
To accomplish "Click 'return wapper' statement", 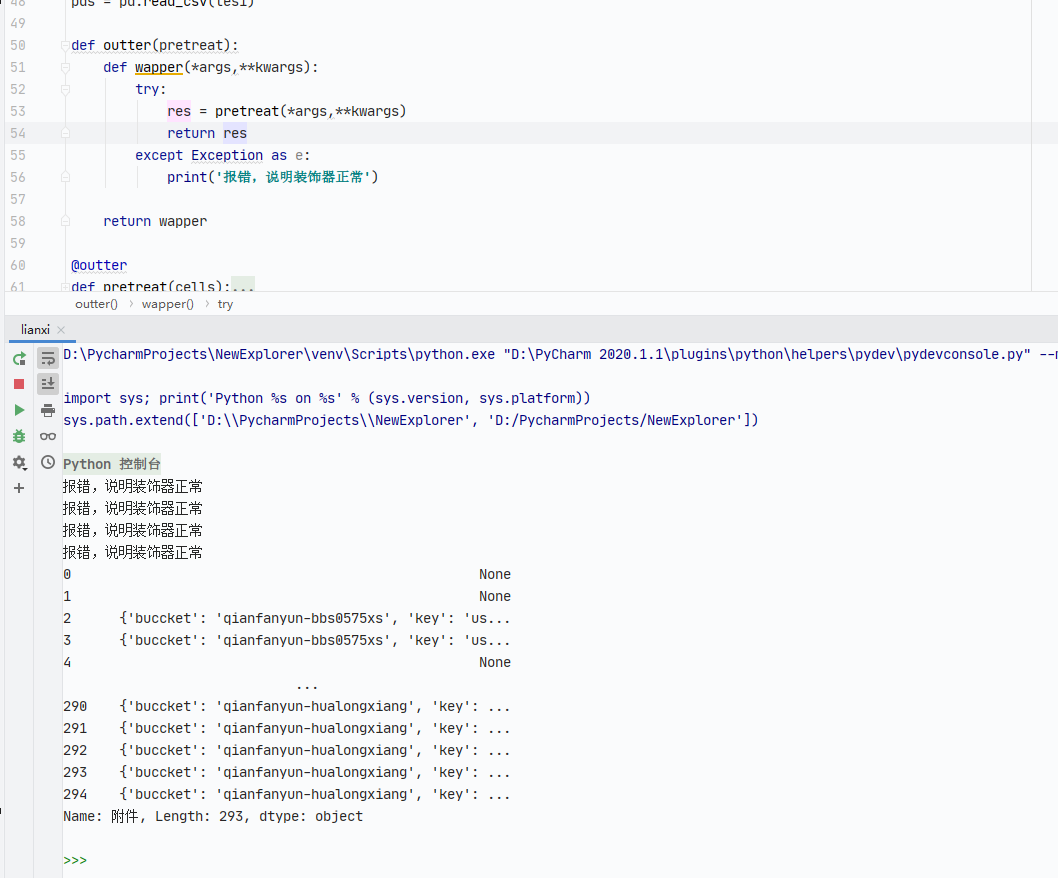I will pyautogui.click(x=155, y=221).
